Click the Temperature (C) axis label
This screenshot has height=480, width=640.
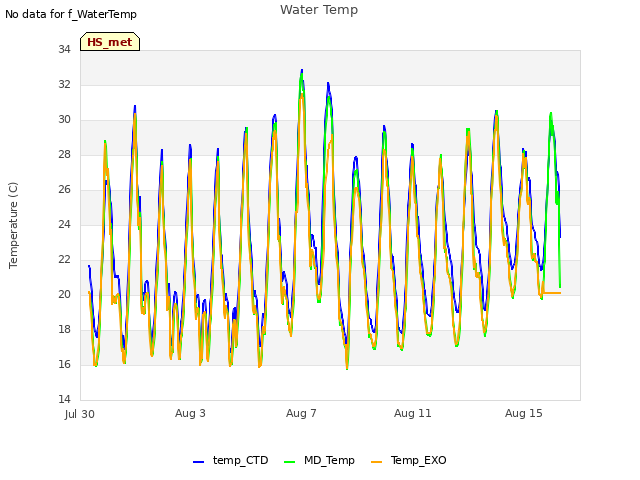coord(13,225)
